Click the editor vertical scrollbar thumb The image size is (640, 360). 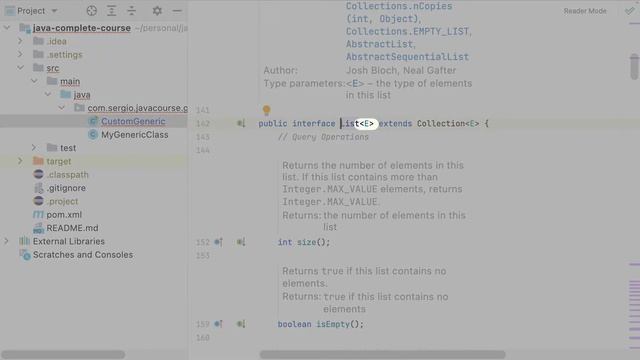[x=634, y=67]
